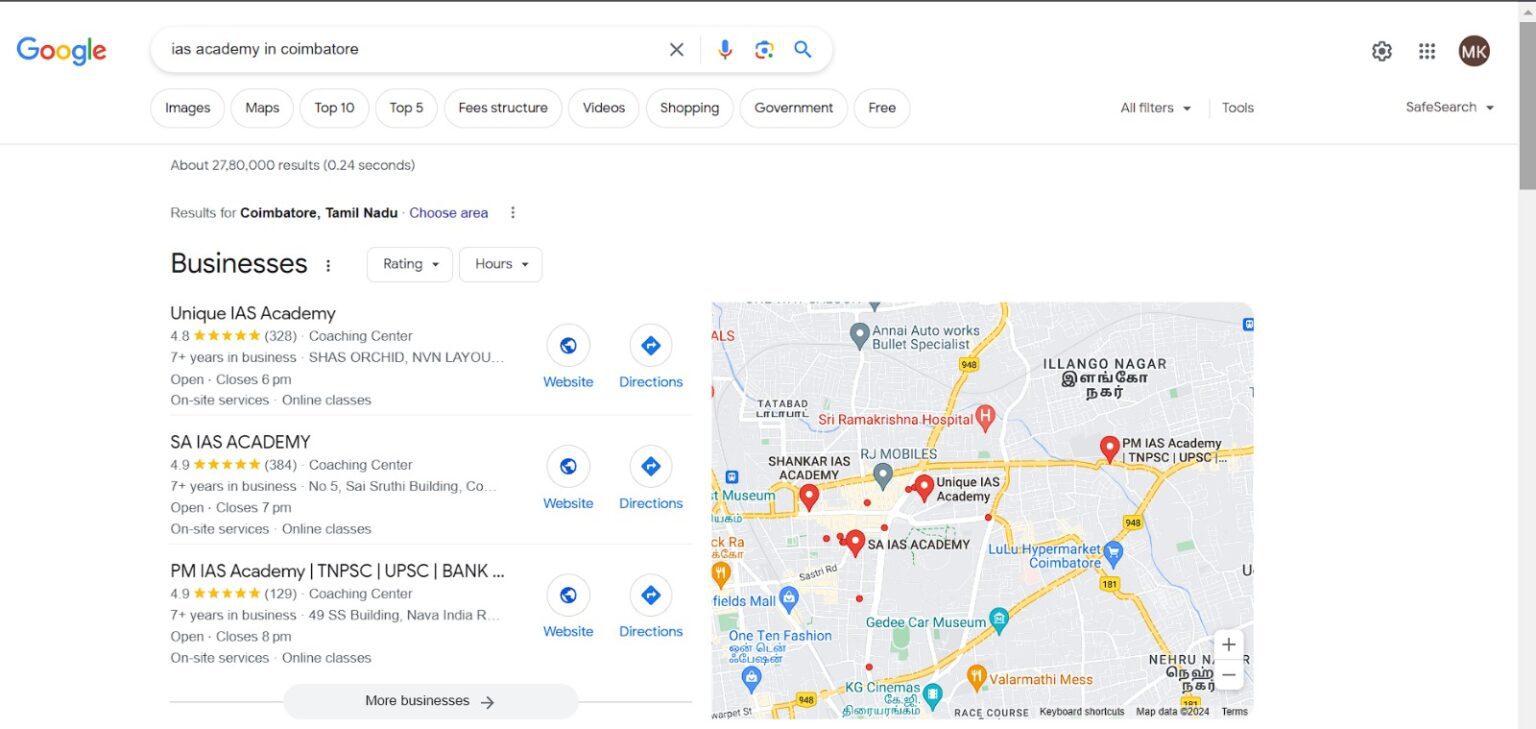This screenshot has height=729, width=1536.
Task: Click inside the search input field
Action: (410, 50)
